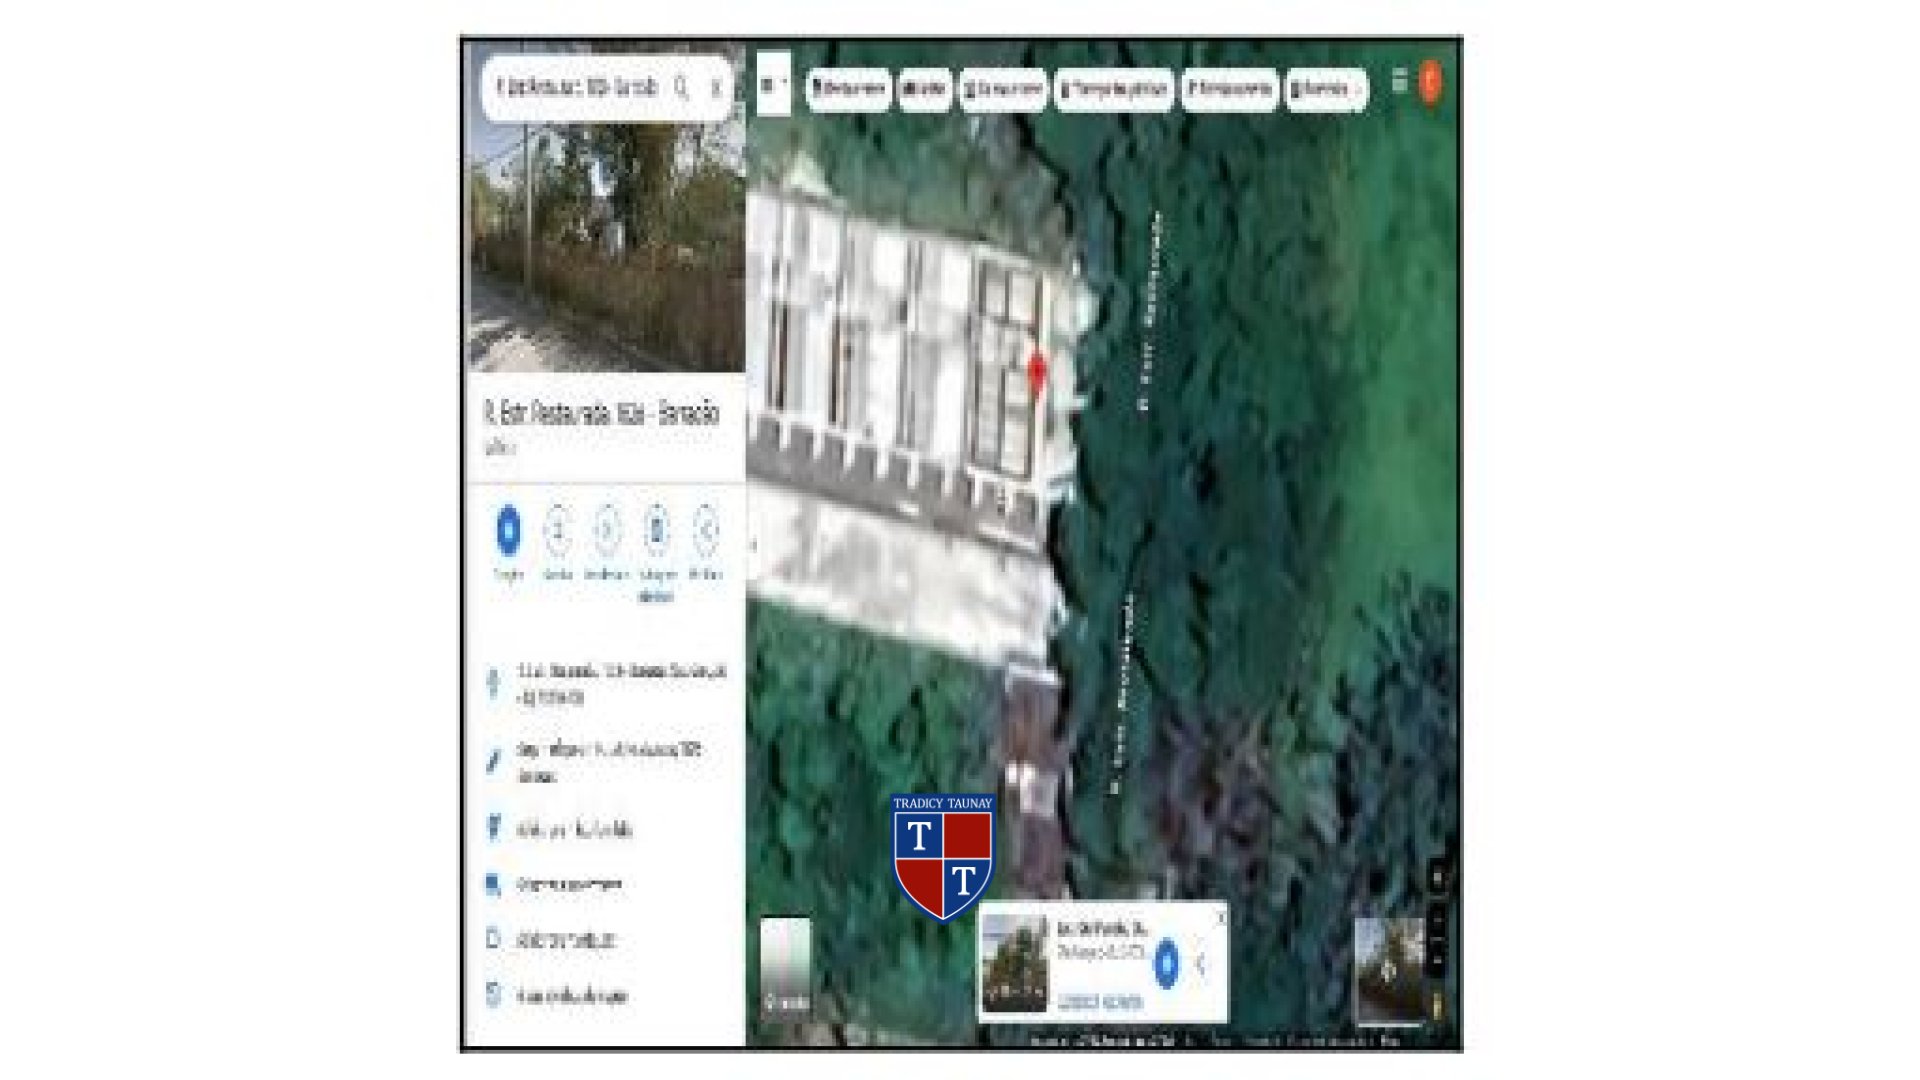This screenshot has height=1080, width=1920.
Task: Click the address row with pin icon
Action: click(606, 684)
